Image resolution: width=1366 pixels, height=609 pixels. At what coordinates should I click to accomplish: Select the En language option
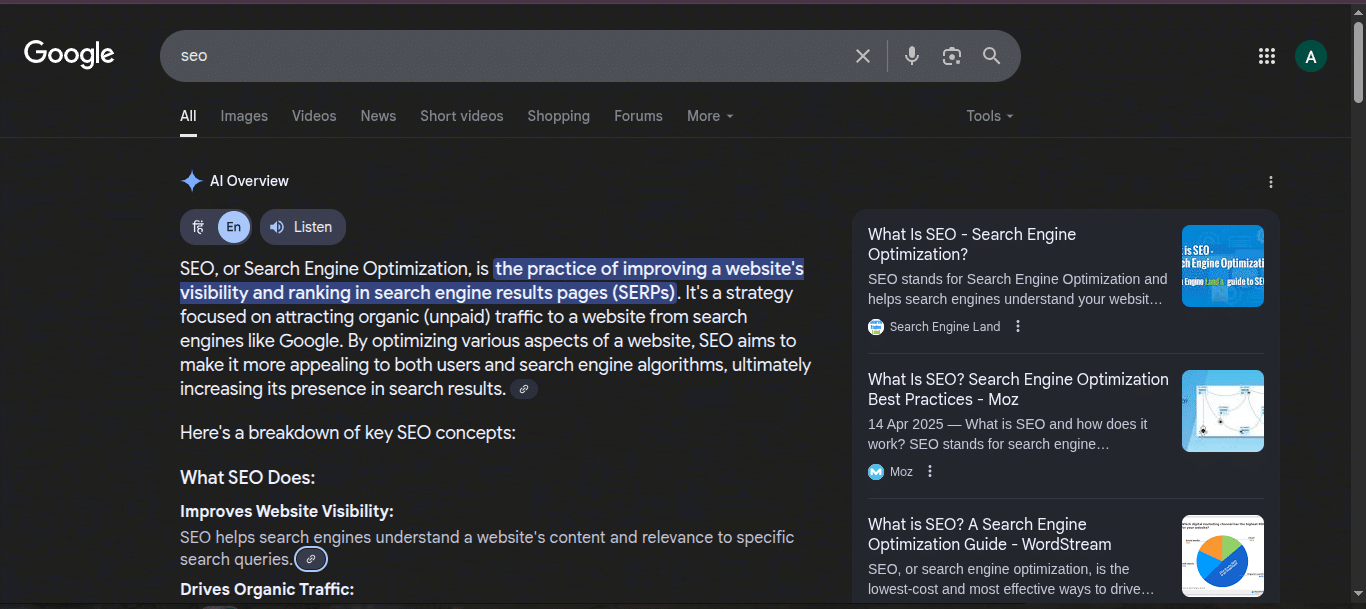(x=233, y=227)
